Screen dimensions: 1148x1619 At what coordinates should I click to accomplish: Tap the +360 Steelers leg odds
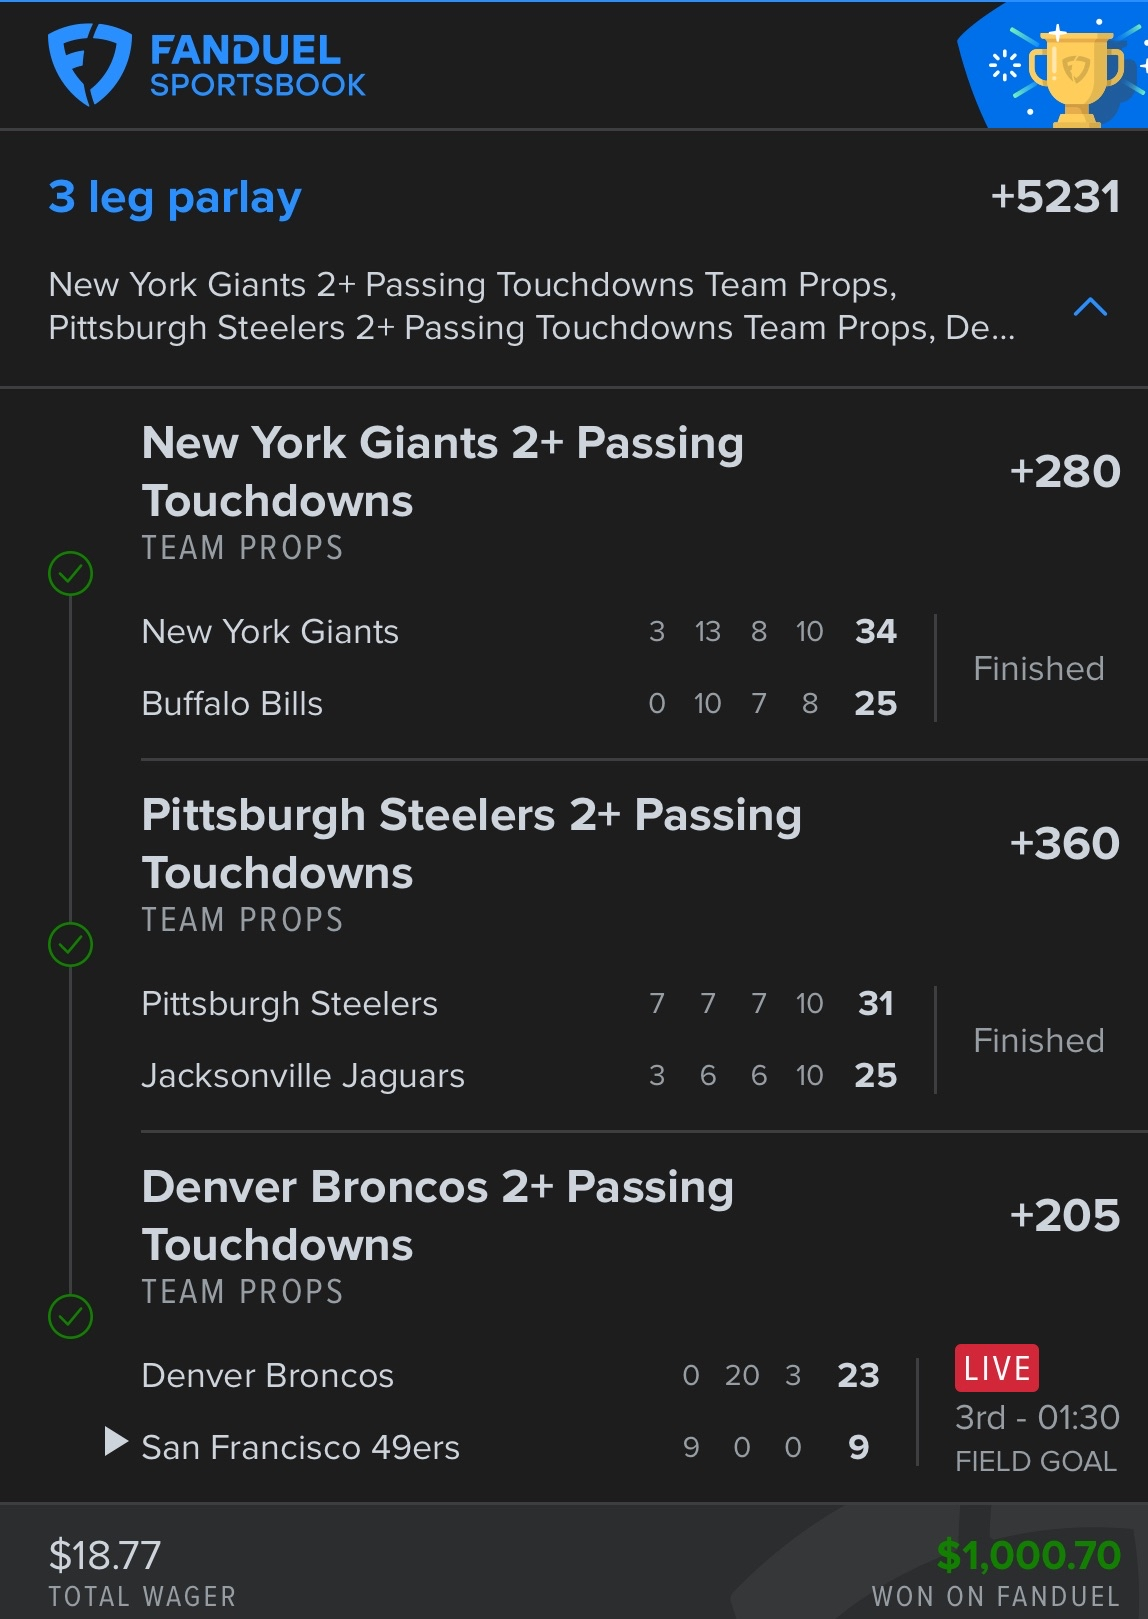tap(1065, 844)
